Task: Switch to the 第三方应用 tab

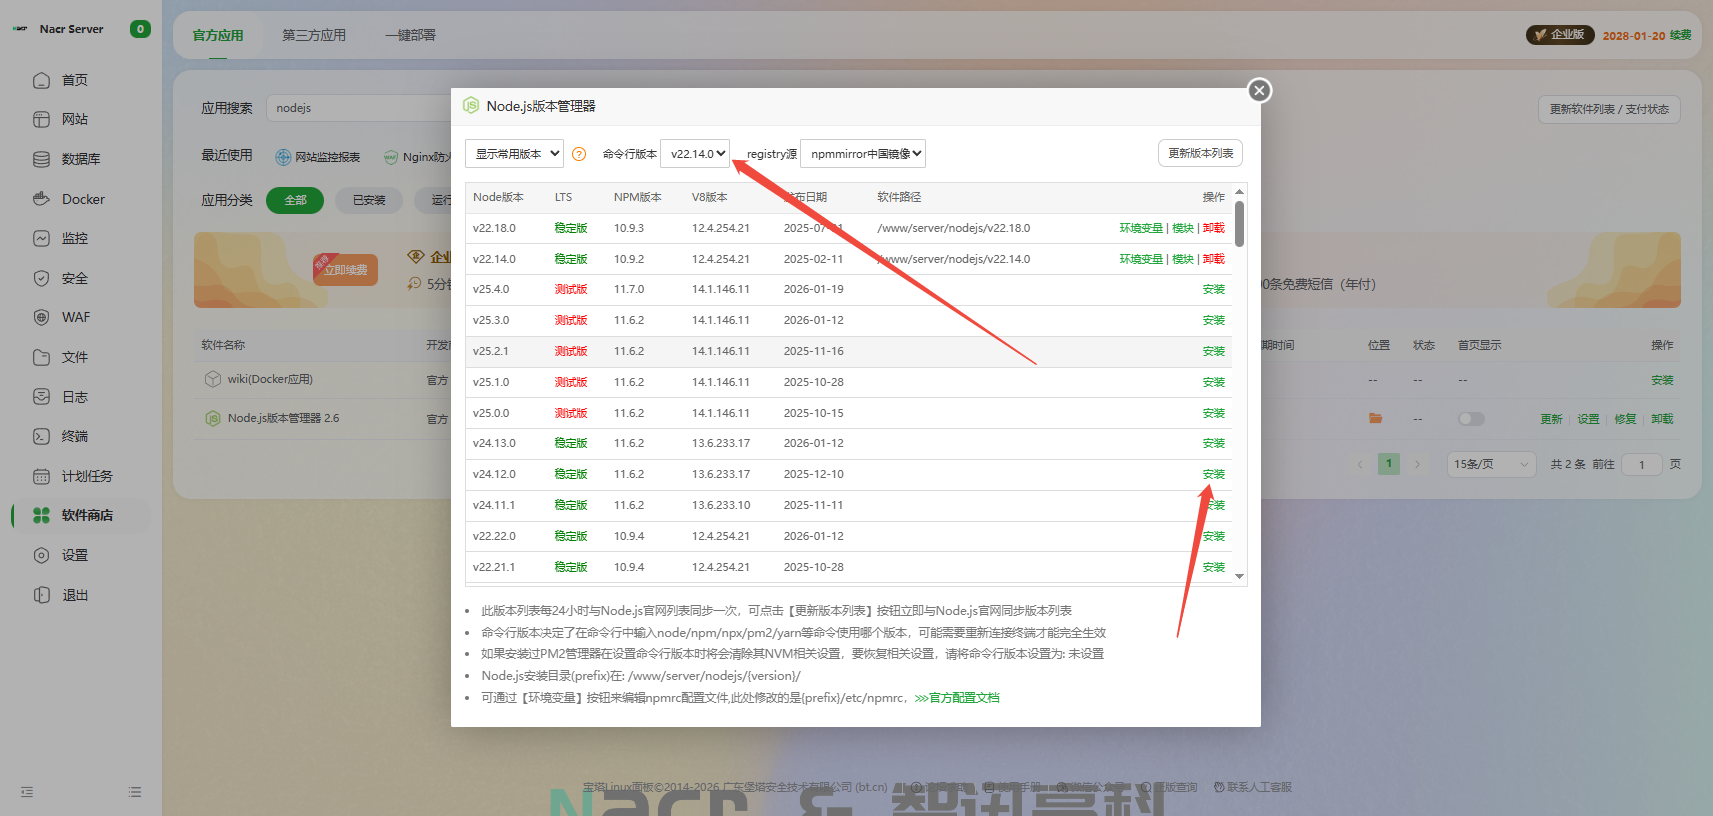Action: pos(313,35)
